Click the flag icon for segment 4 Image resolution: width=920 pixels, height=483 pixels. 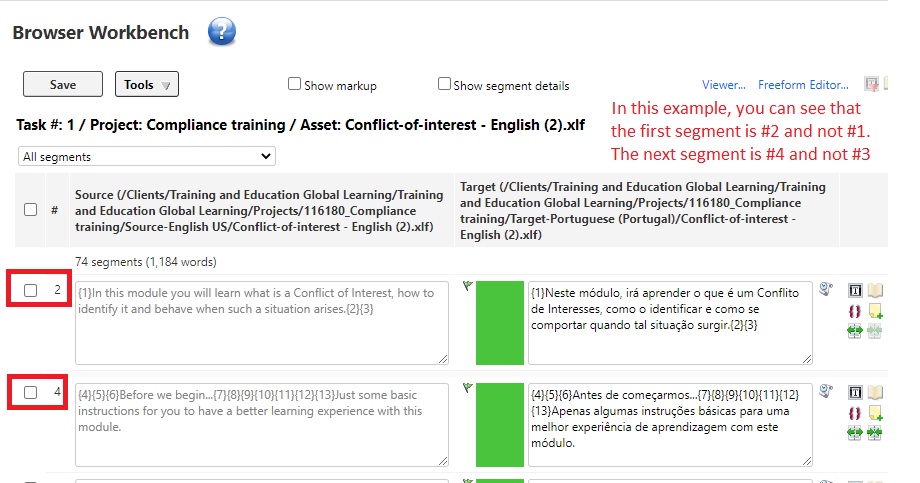(468, 387)
